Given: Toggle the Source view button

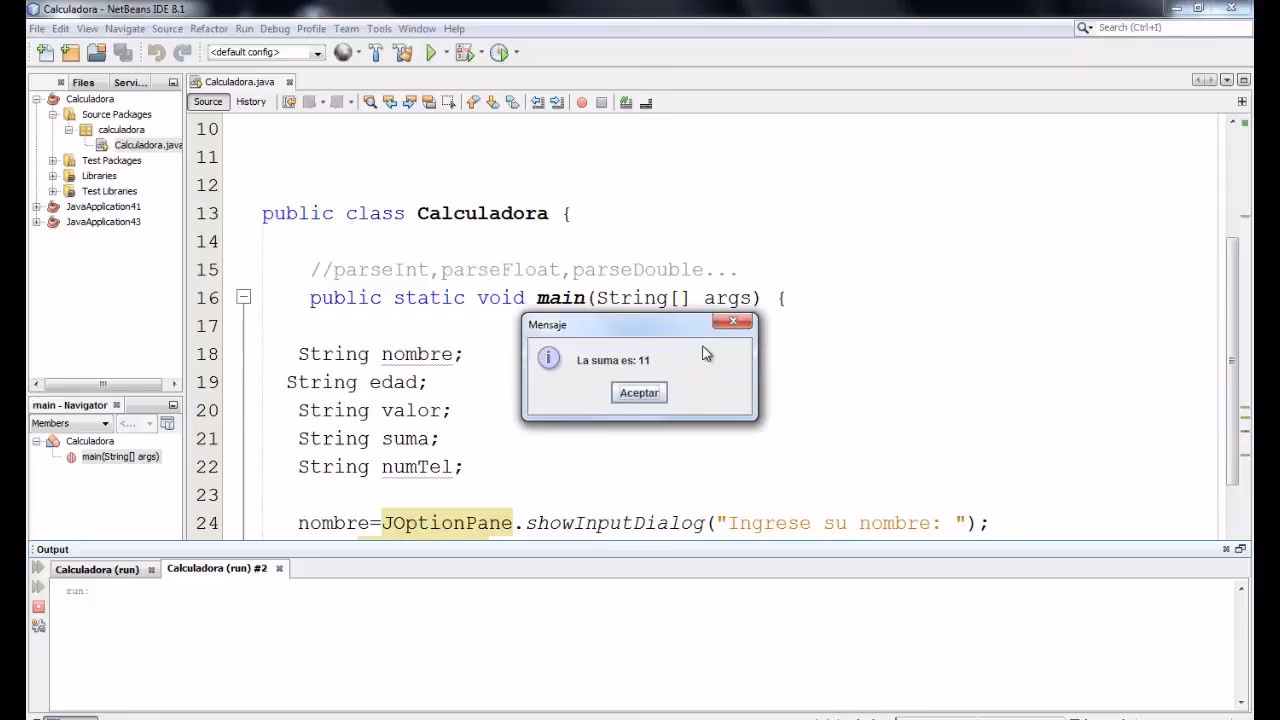Looking at the screenshot, I should 208,102.
